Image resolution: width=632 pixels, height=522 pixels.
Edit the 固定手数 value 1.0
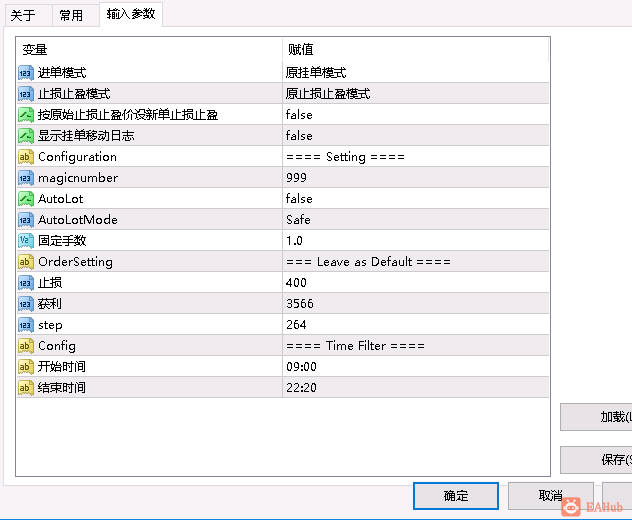(416, 241)
